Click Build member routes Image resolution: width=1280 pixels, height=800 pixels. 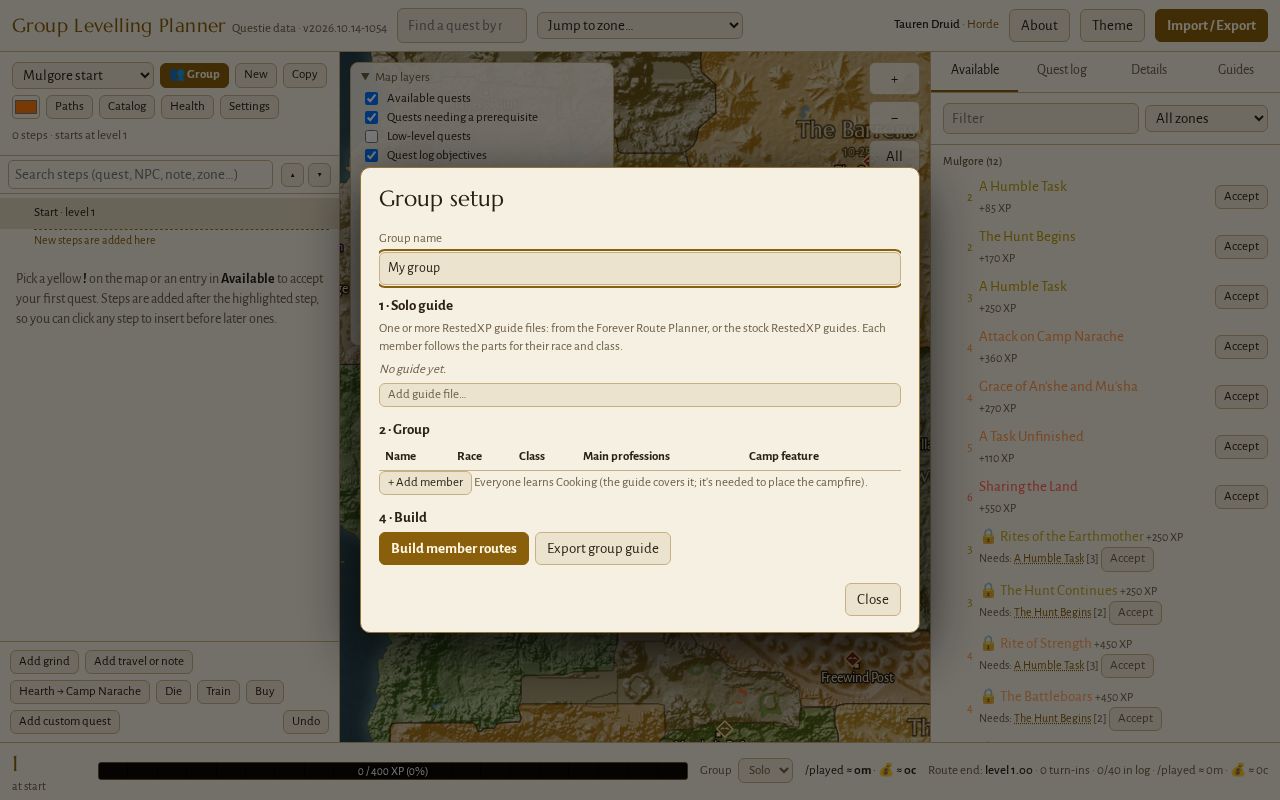(x=454, y=548)
